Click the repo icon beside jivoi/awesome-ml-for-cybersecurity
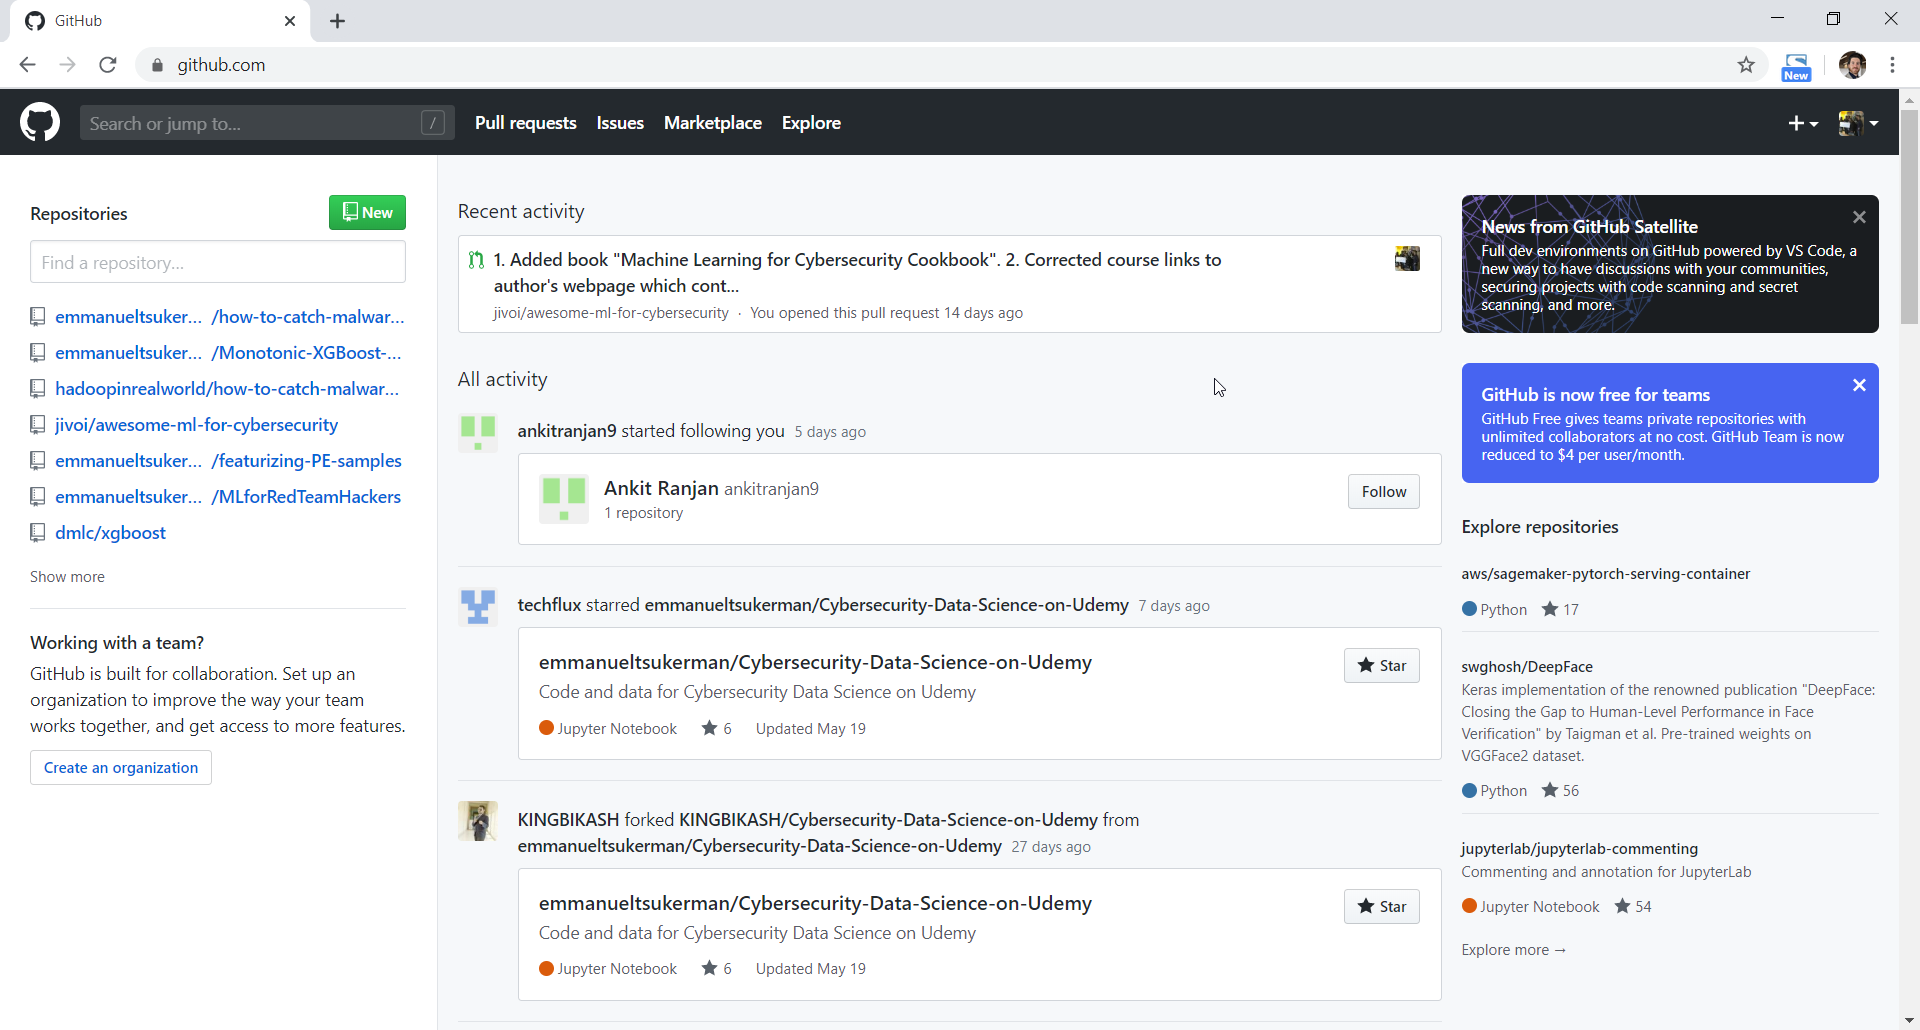 [x=38, y=425]
